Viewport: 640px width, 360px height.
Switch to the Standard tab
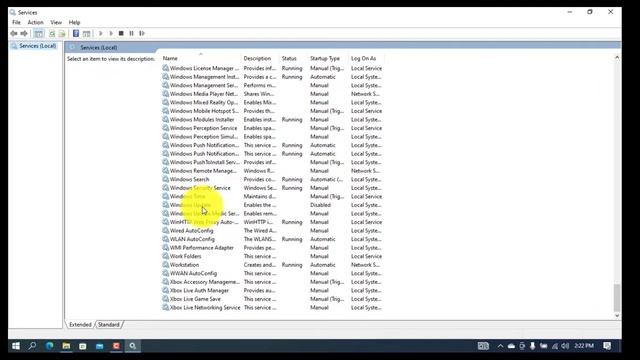coord(109,324)
